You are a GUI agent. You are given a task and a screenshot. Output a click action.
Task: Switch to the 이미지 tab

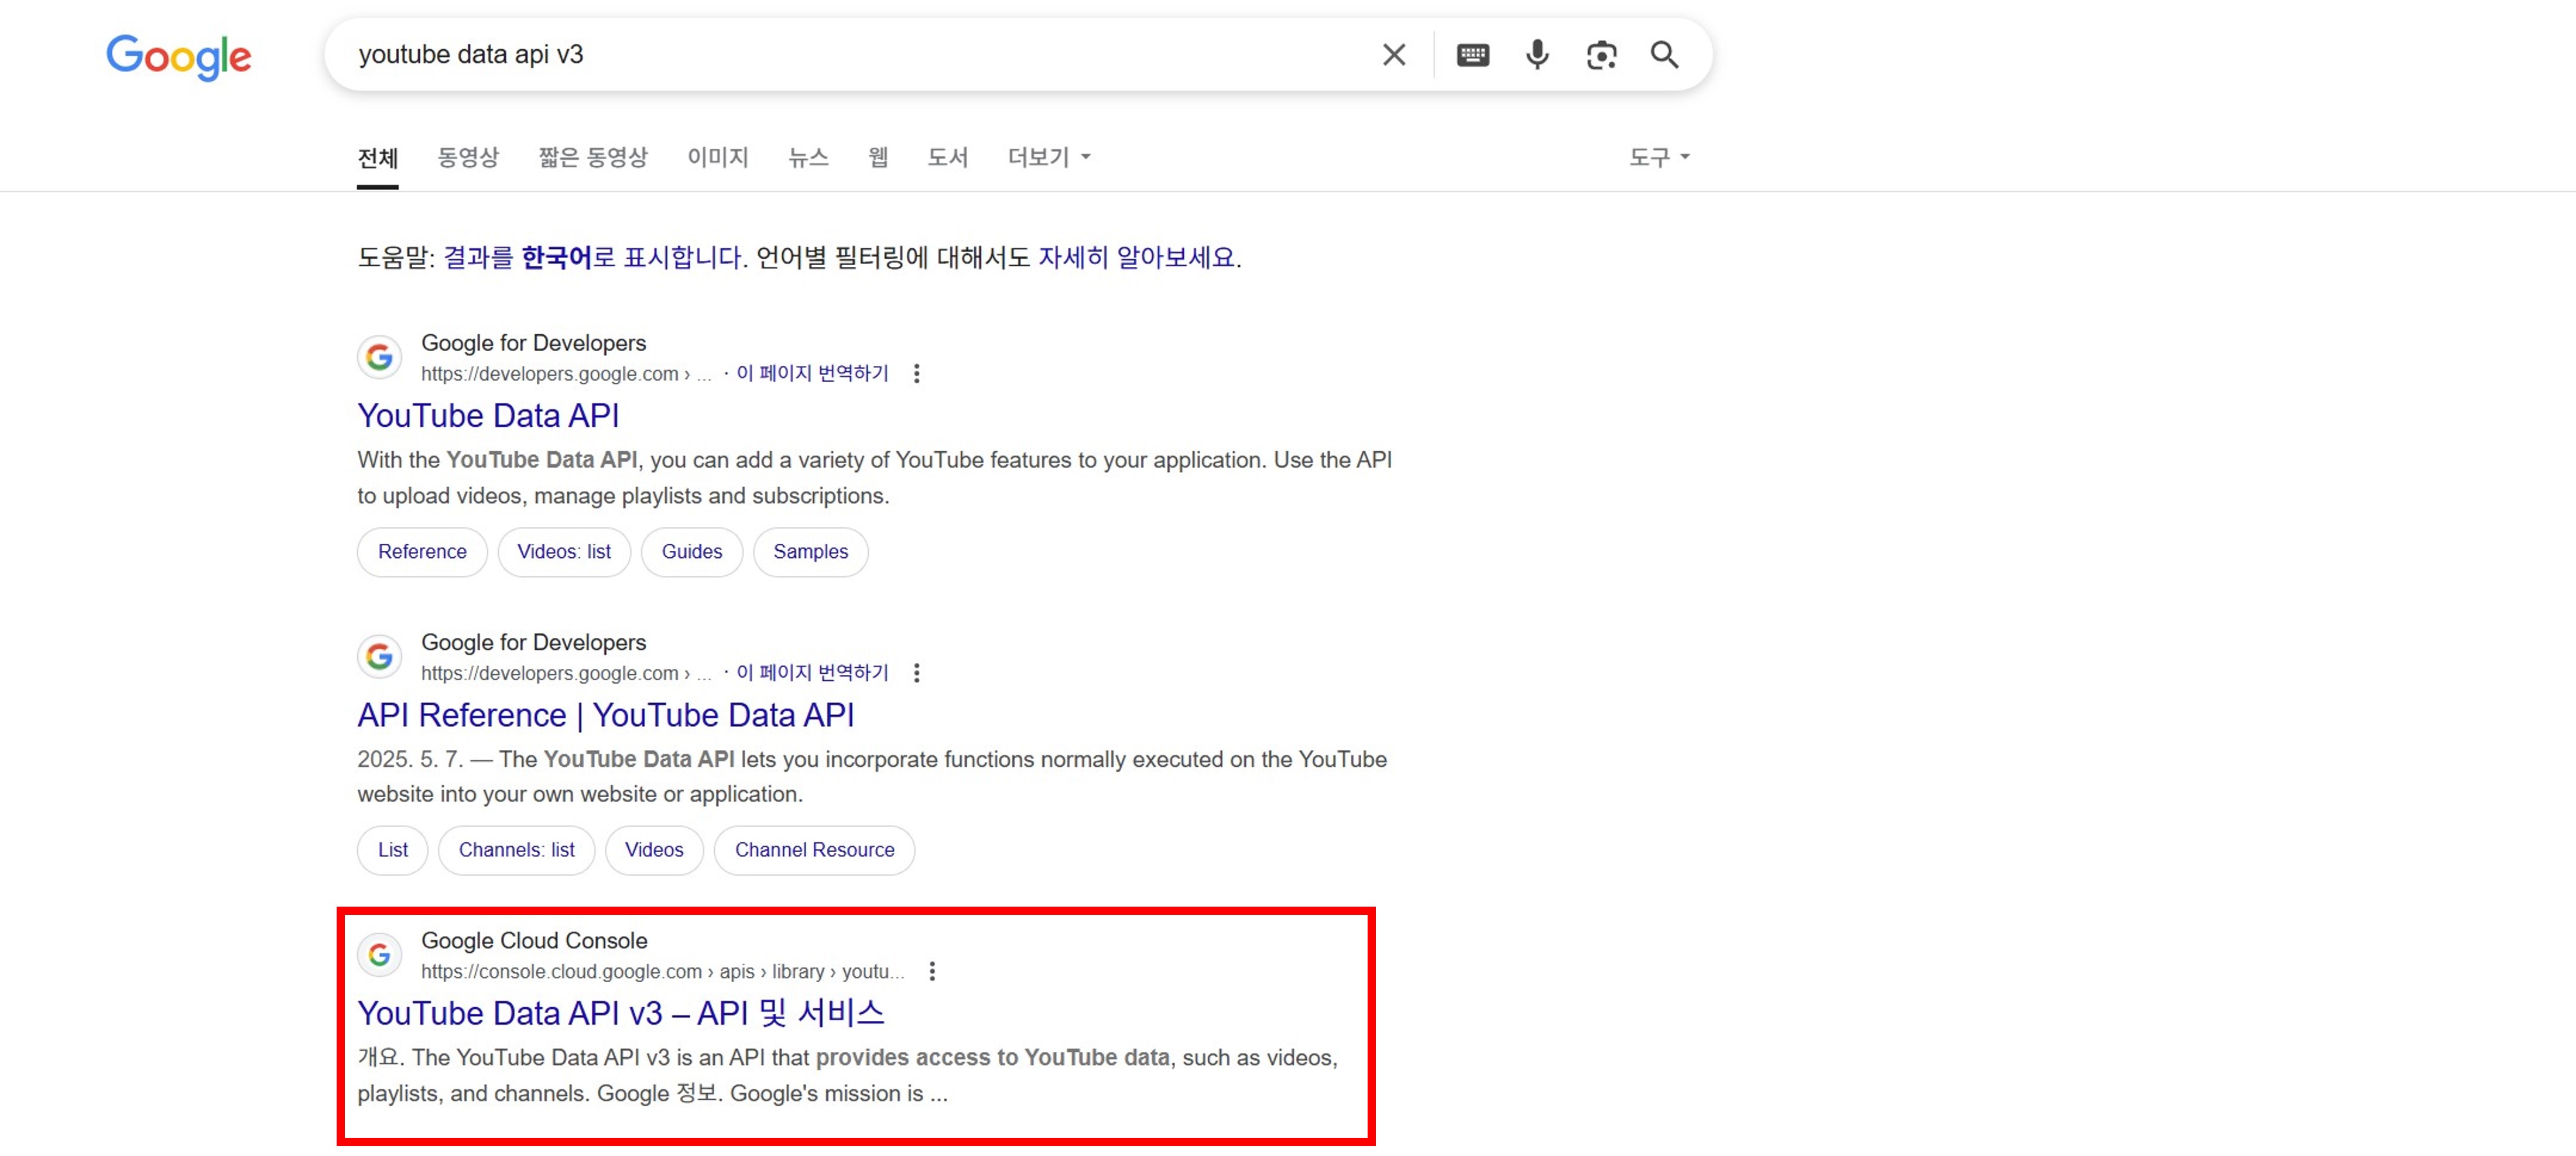[x=717, y=157]
